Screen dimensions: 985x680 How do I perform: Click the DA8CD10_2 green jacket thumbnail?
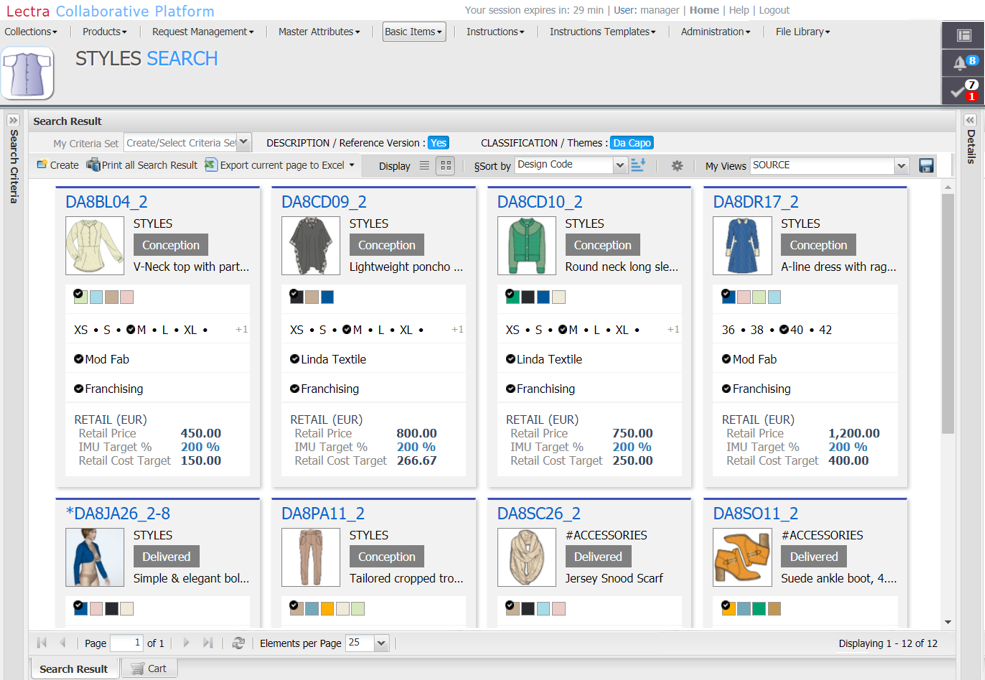pos(526,246)
